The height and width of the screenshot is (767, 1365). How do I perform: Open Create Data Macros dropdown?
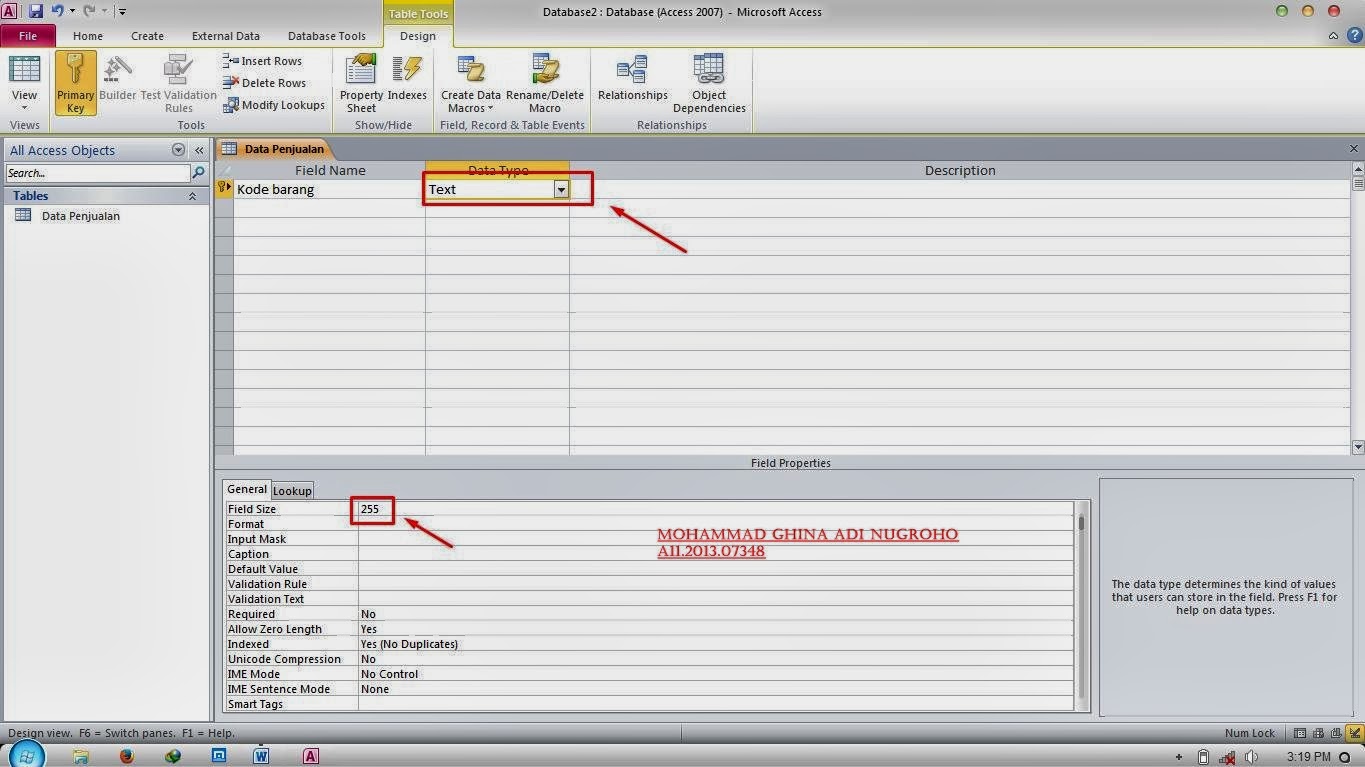(471, 84)
